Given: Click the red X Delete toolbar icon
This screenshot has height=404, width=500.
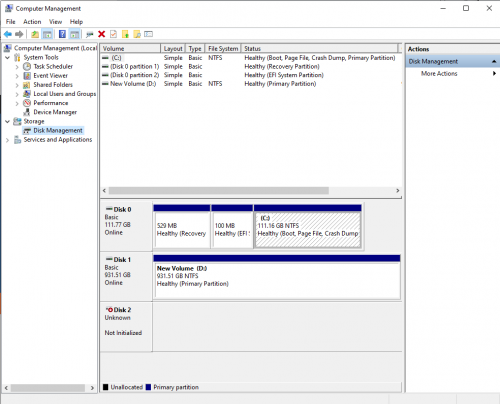Looking at the screenshot, I should [102, 34].
